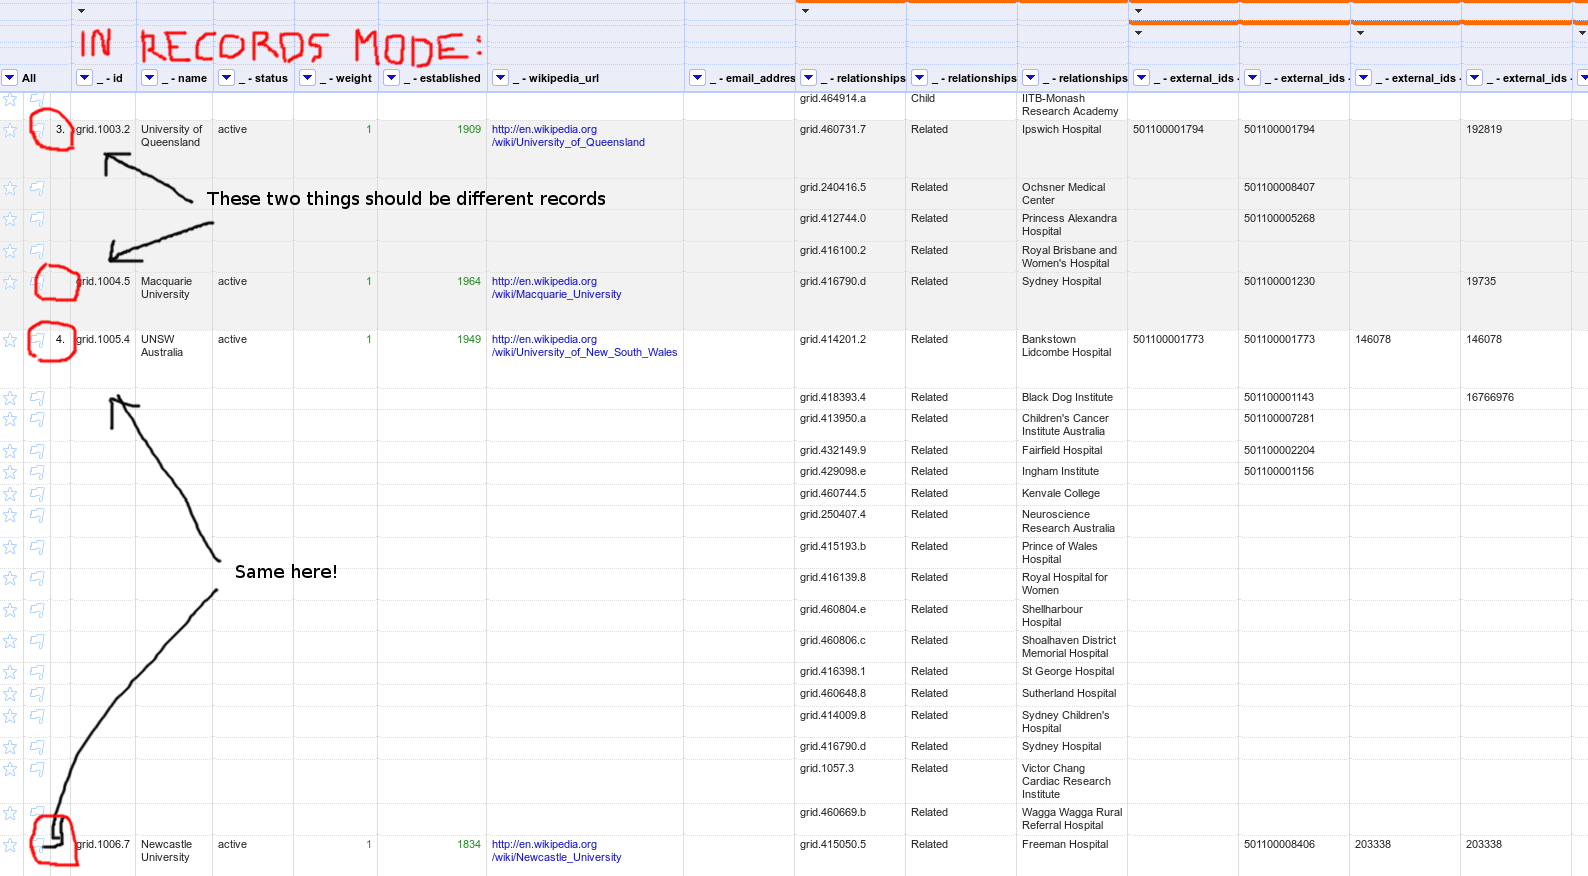Screen dimensions: 1588x876
Task: Flag the Sydney Children's Hospital row
Action: click(37, 716)
